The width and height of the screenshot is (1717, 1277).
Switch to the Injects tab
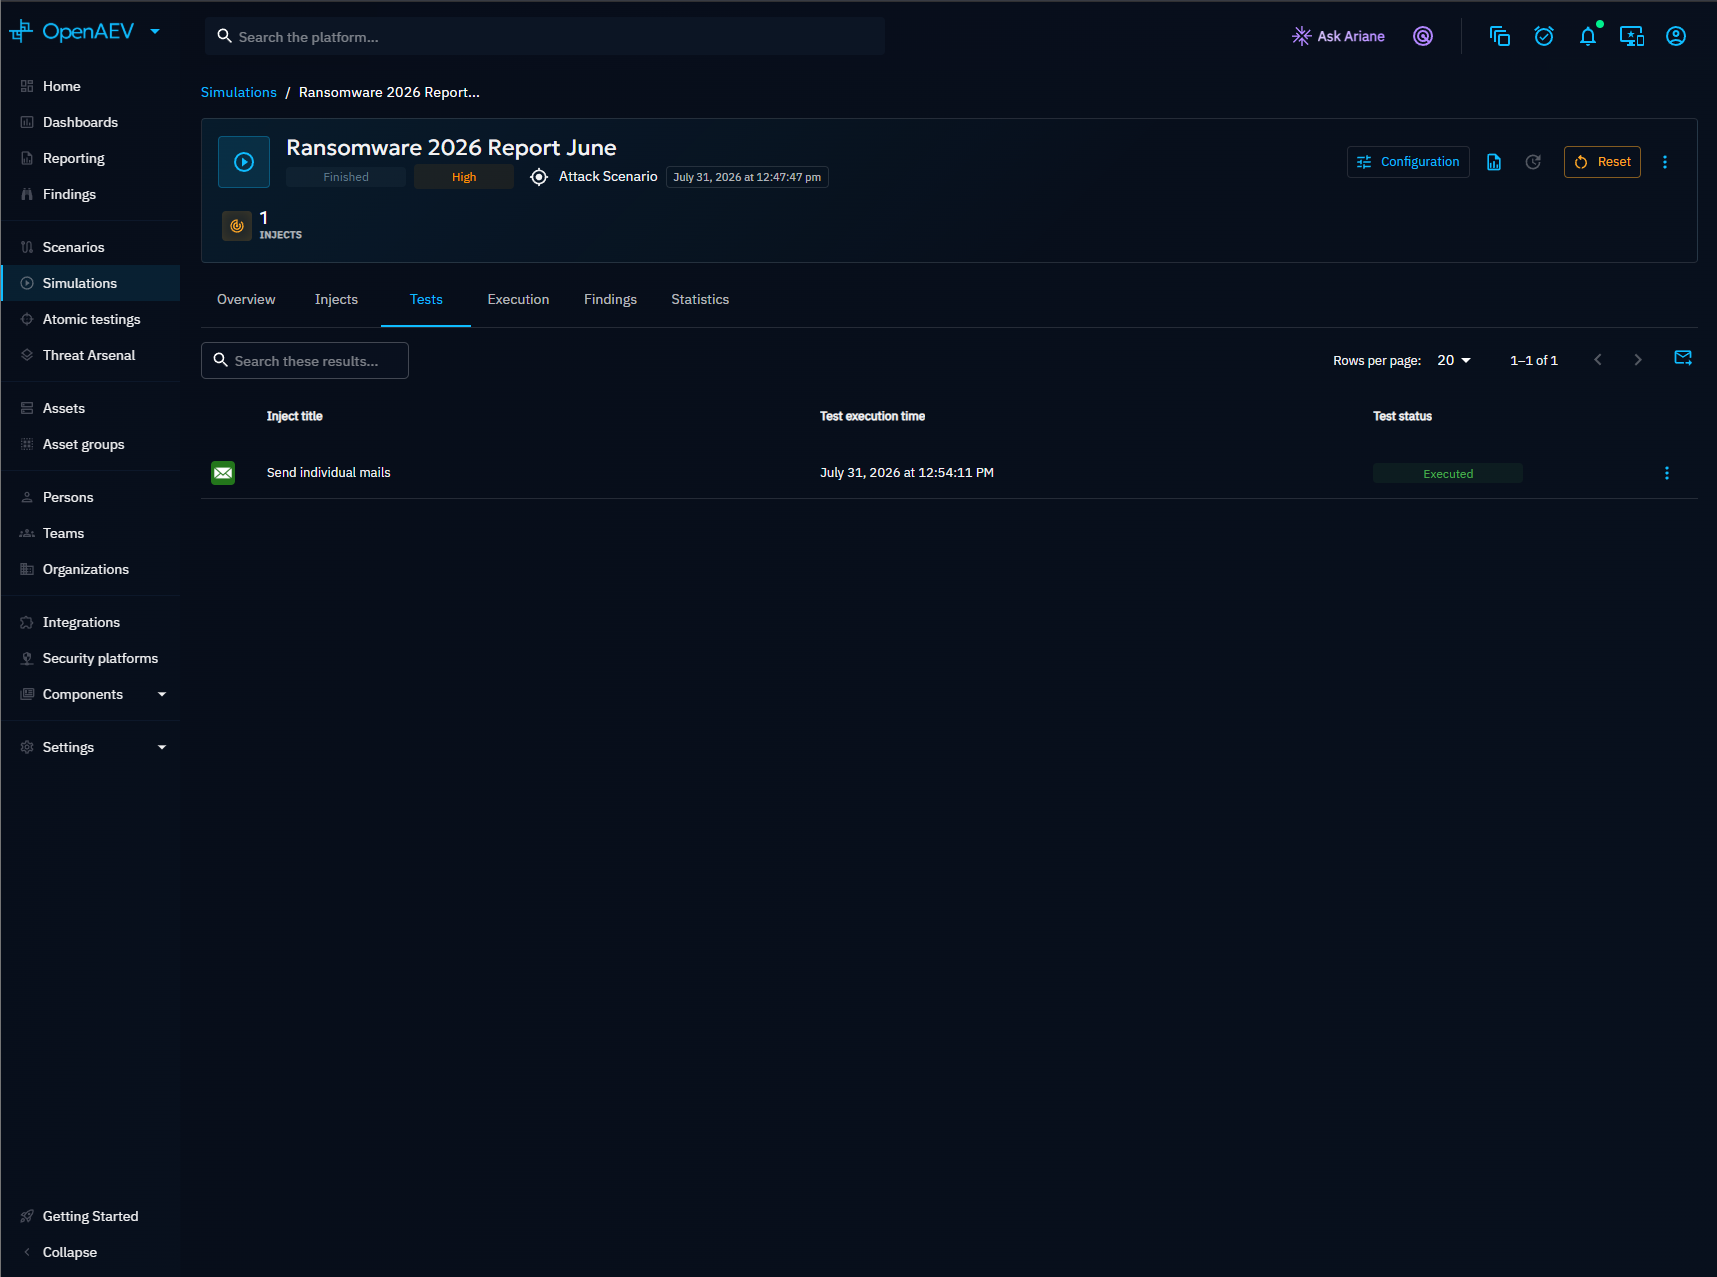336,299
